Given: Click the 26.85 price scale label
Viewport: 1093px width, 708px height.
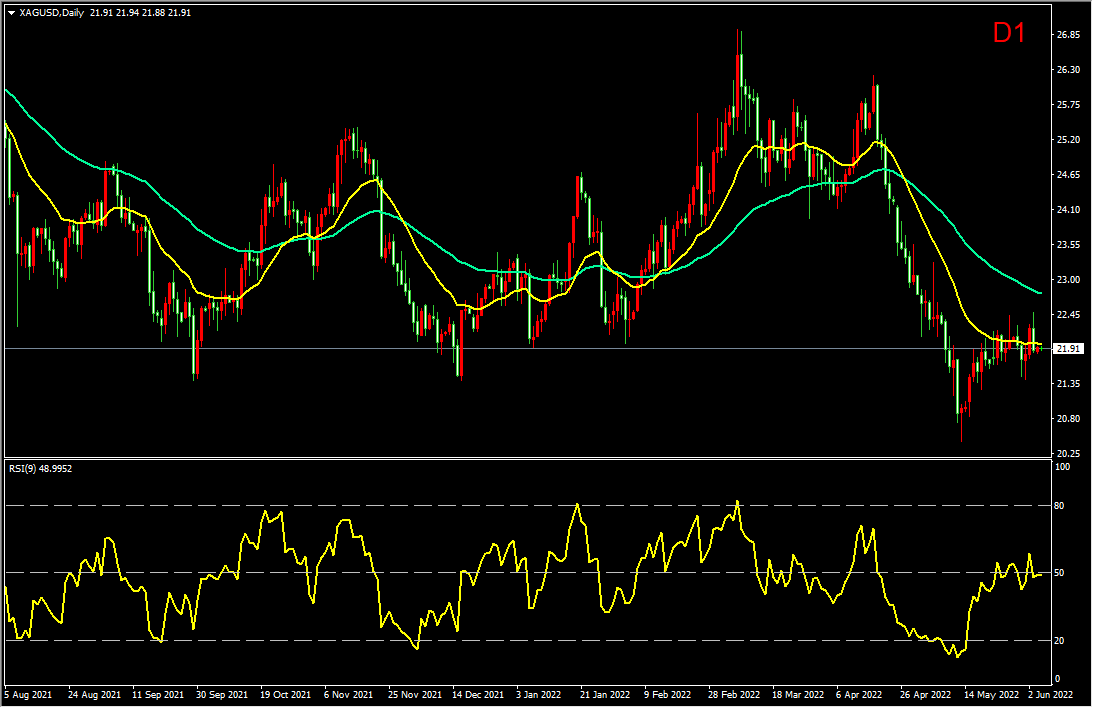Looking at the screenshot, I should 1069,35.
